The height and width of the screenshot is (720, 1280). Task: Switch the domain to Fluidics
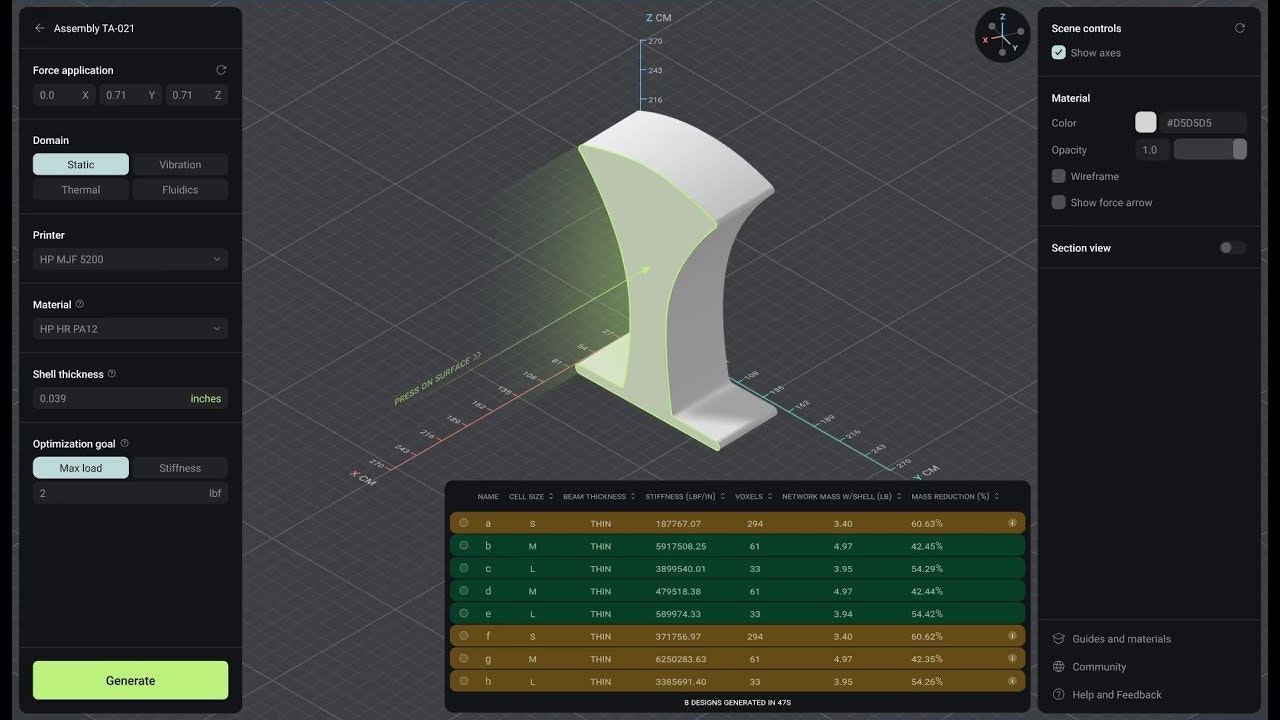tap(180, 189)
